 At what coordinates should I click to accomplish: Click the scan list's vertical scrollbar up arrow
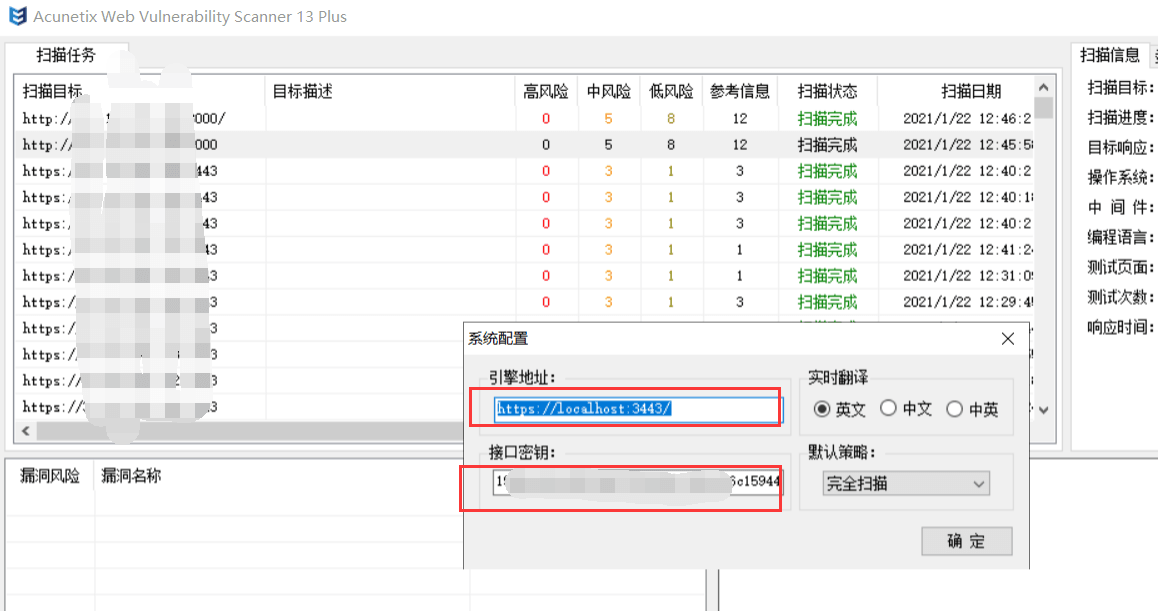[1044, 87]
